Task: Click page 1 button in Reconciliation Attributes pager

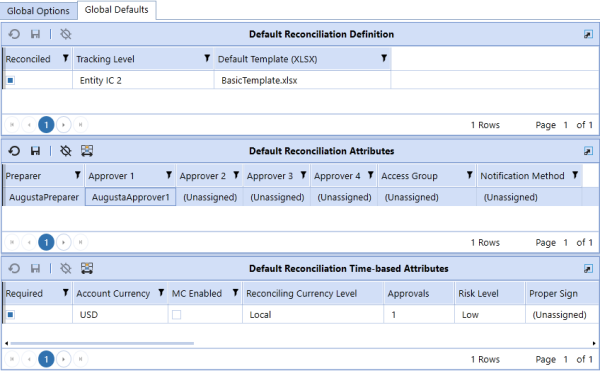Action: (x=46, y=242)
